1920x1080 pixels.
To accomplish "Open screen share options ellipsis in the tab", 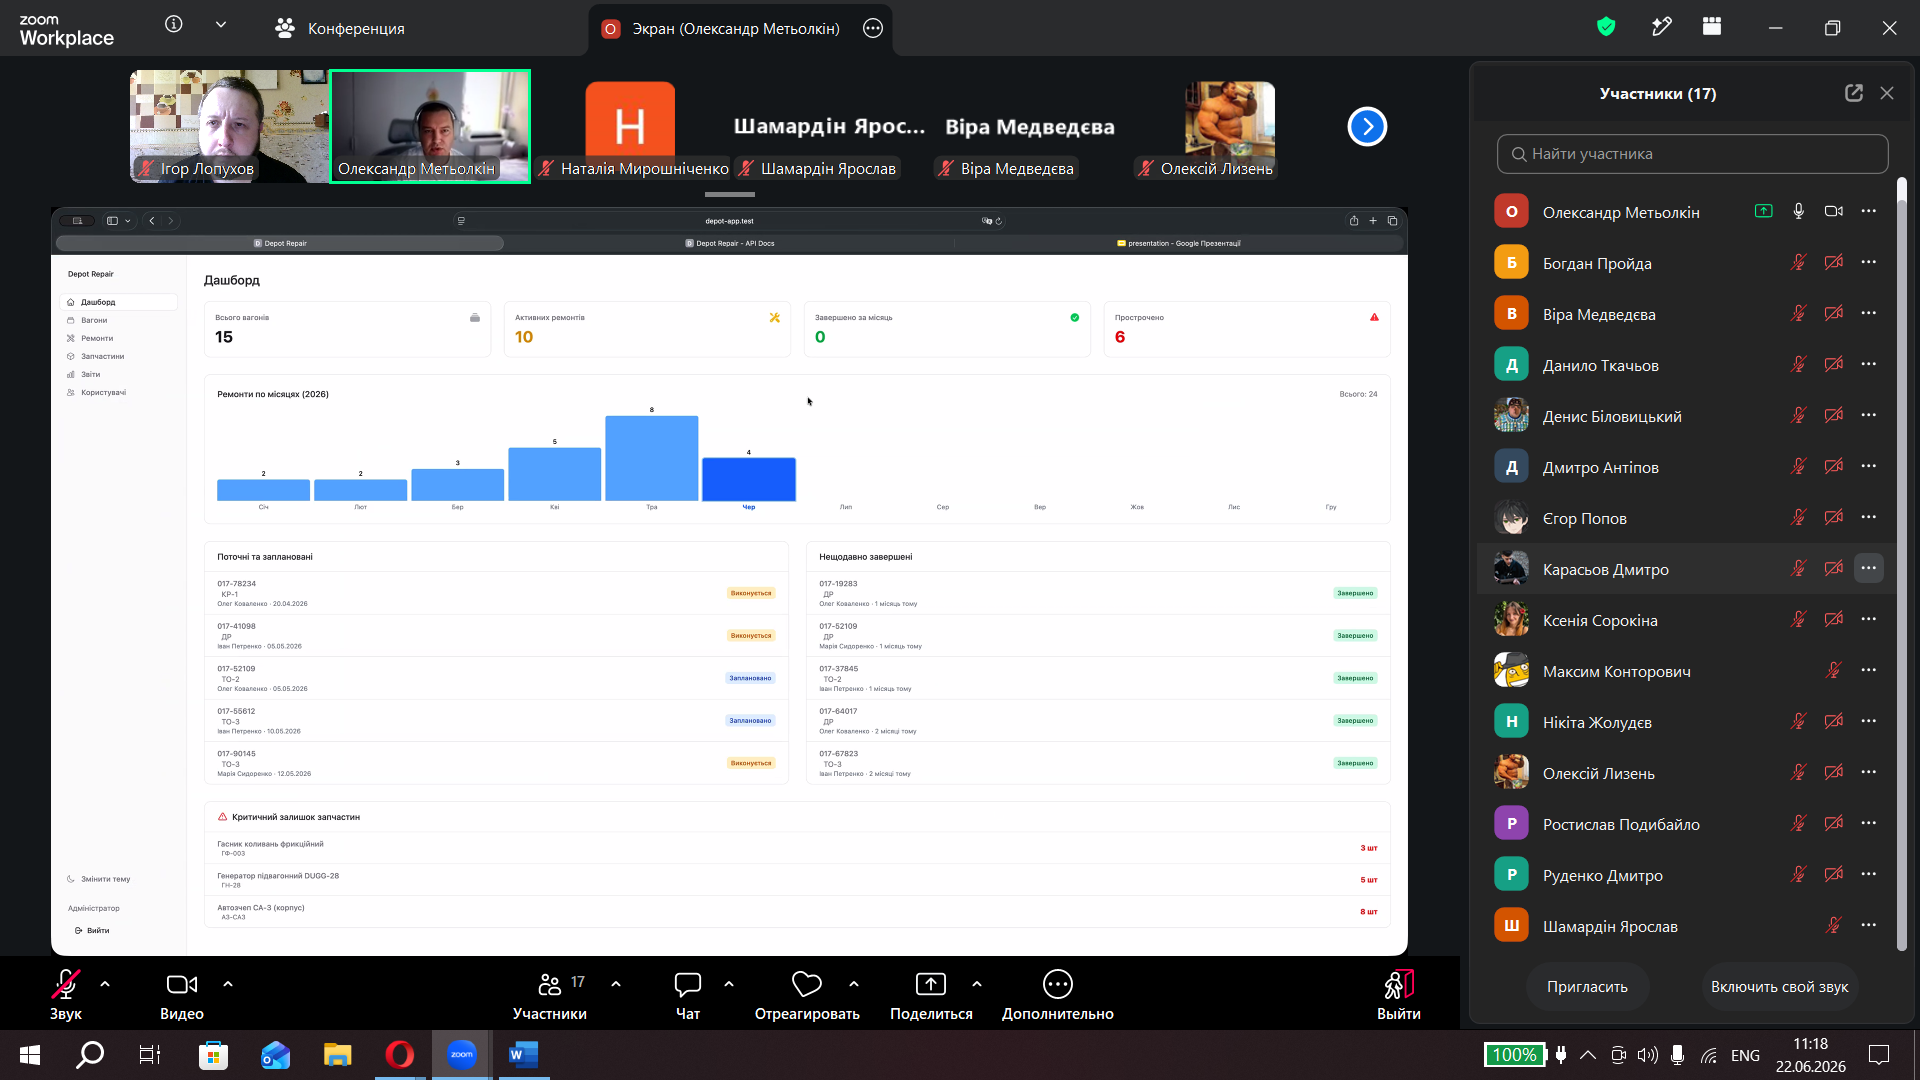I will click(x=873, y=28).
